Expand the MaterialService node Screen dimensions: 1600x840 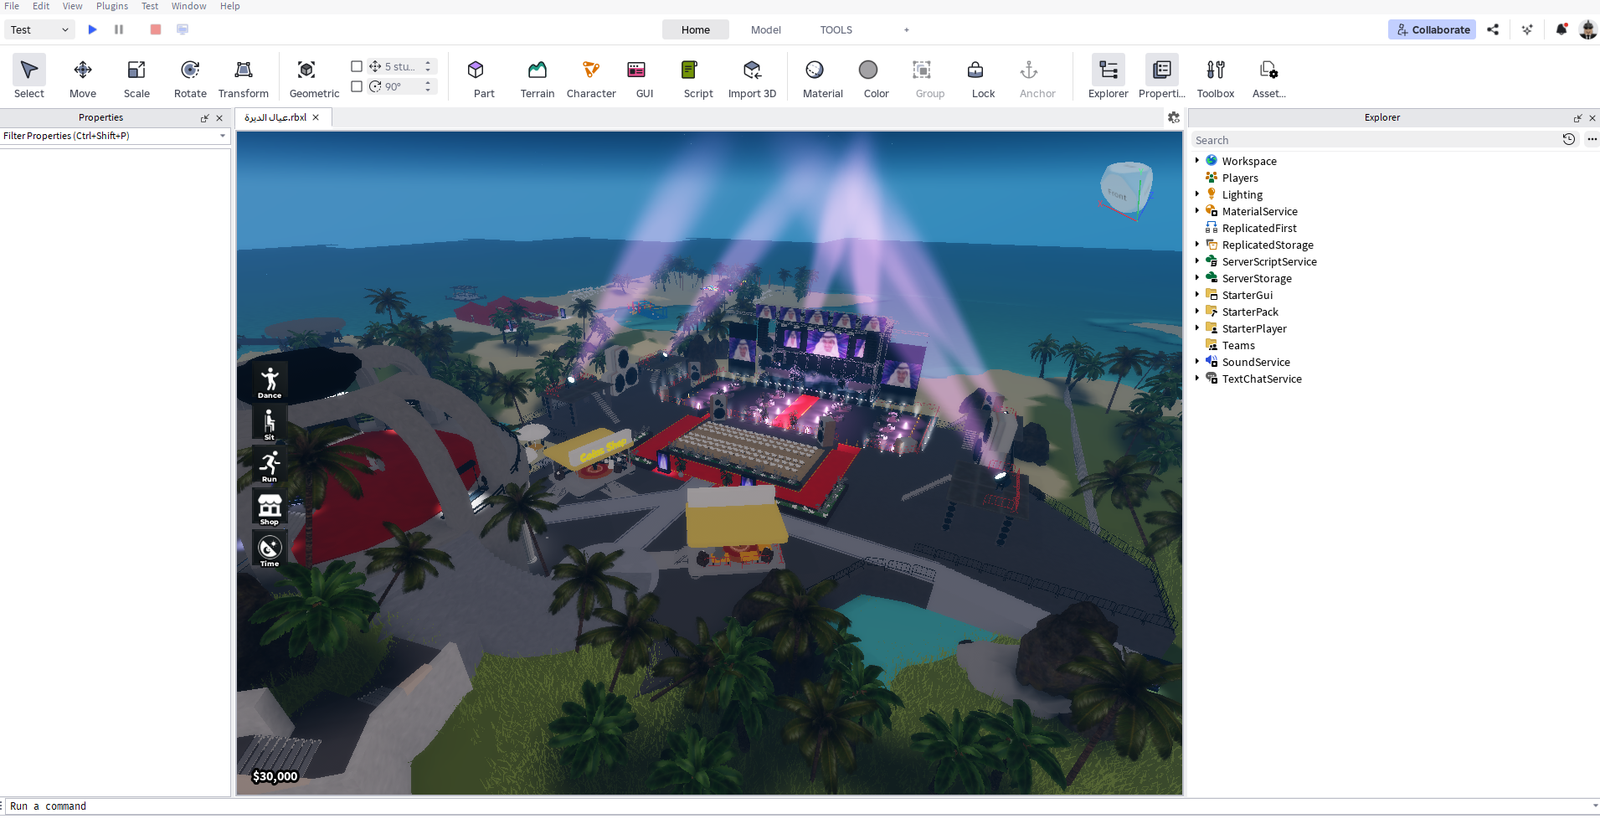click(1197, 211)
